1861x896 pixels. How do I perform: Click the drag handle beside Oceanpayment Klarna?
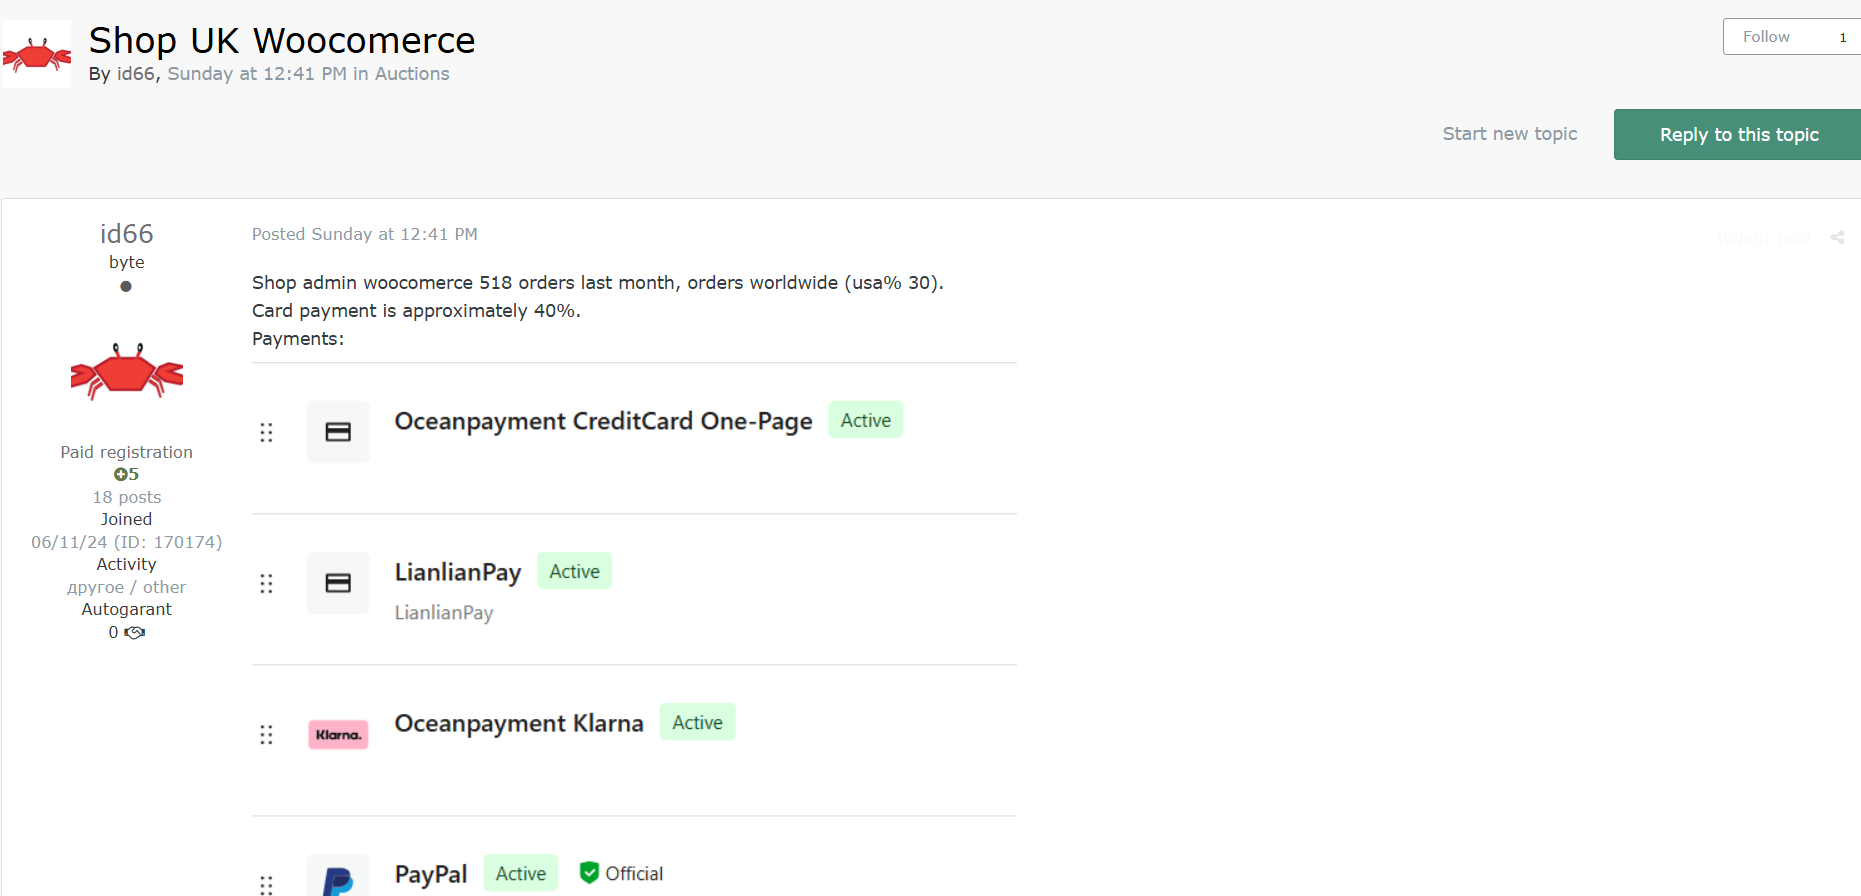(x=266, y=735)
